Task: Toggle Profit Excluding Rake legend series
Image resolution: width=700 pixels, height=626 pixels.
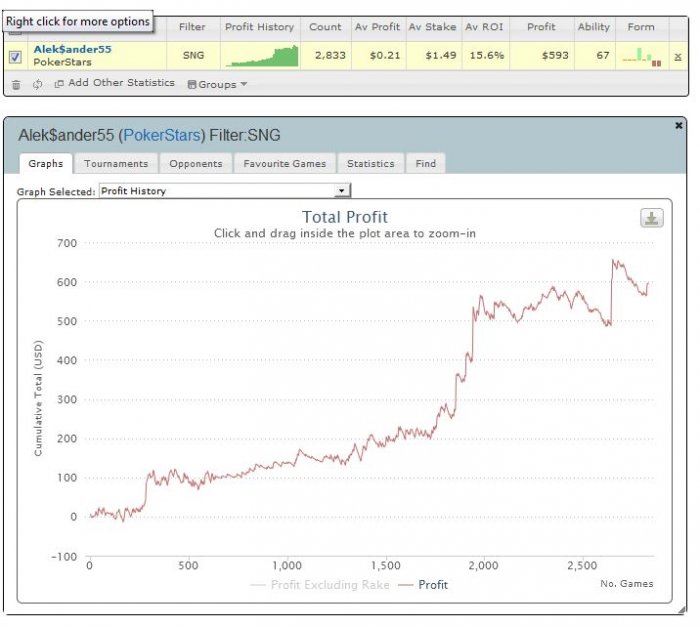Action: [320, 585]
